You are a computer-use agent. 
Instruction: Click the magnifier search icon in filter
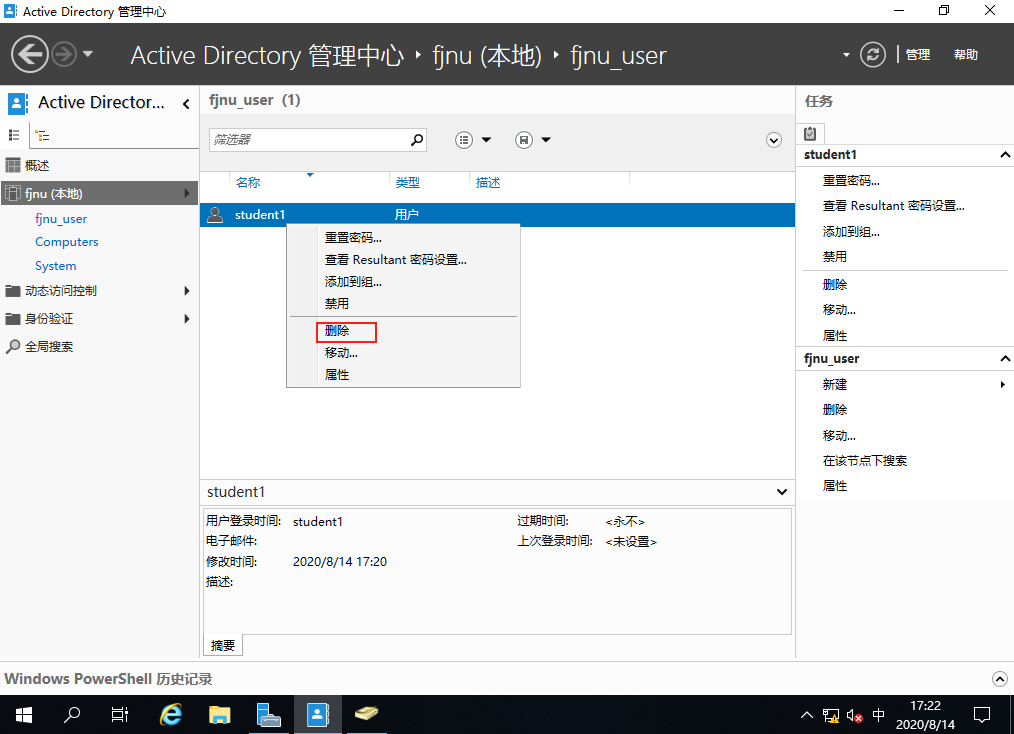(417, 140)
